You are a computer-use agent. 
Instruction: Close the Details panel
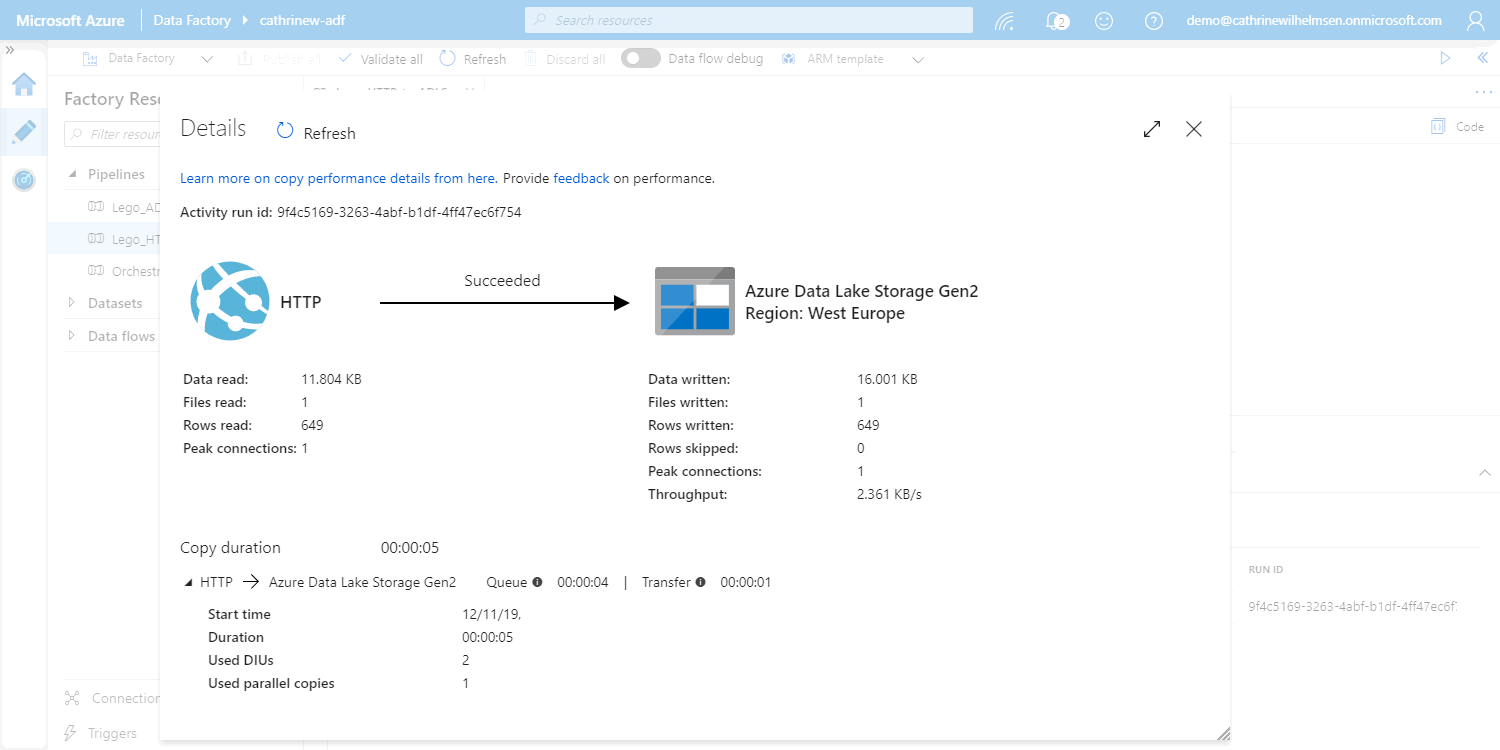[x=1193, y=129]
